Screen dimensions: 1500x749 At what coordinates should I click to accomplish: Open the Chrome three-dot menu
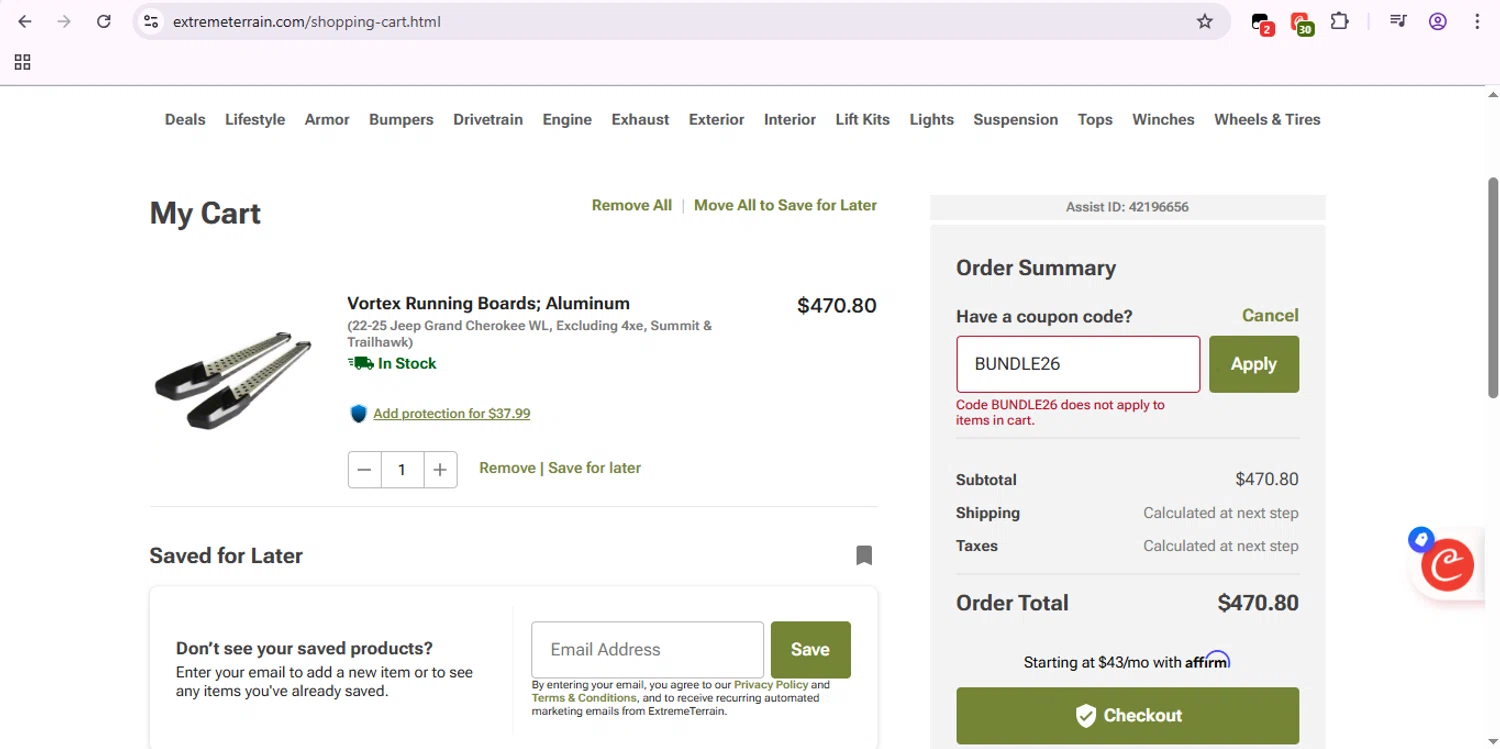(x=1477, y=21)
